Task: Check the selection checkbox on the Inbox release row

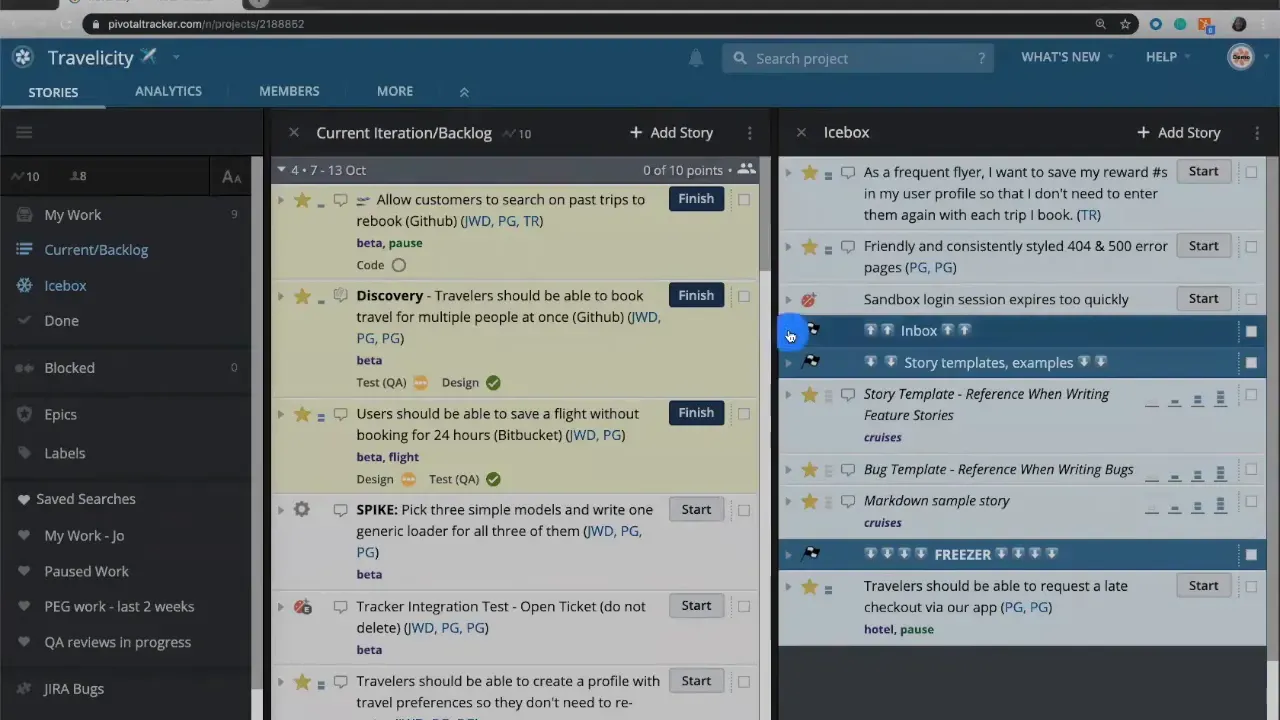Action: click(1251, 331)
